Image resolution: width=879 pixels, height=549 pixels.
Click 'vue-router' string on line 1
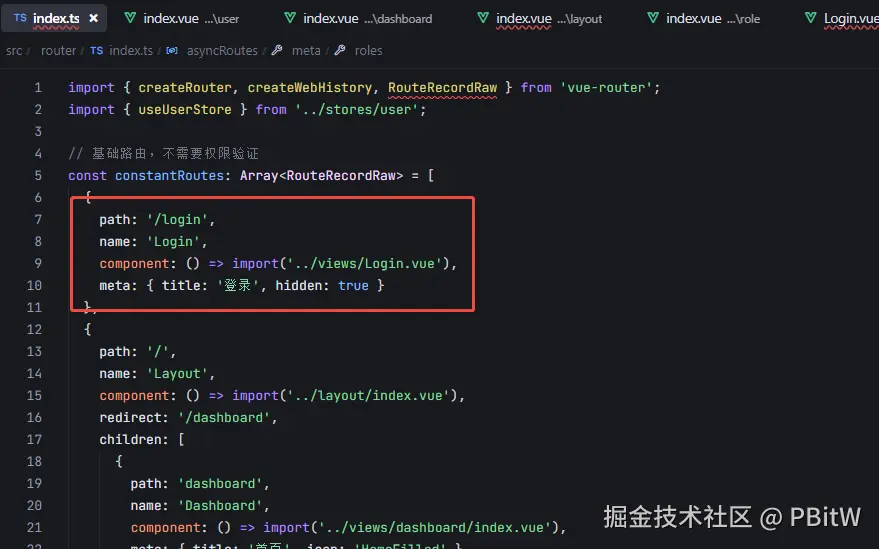point(606,87)
